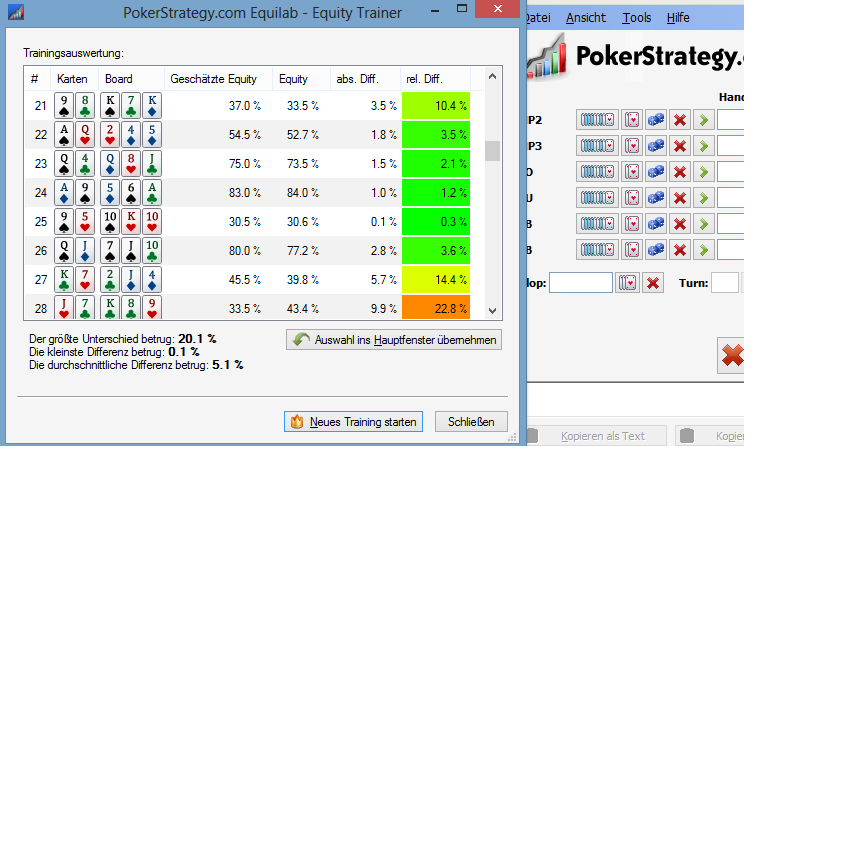Clear the P3 hand with the red X
Screen dimensions: 855x850
pyautogui.click(x=680, y=146)
